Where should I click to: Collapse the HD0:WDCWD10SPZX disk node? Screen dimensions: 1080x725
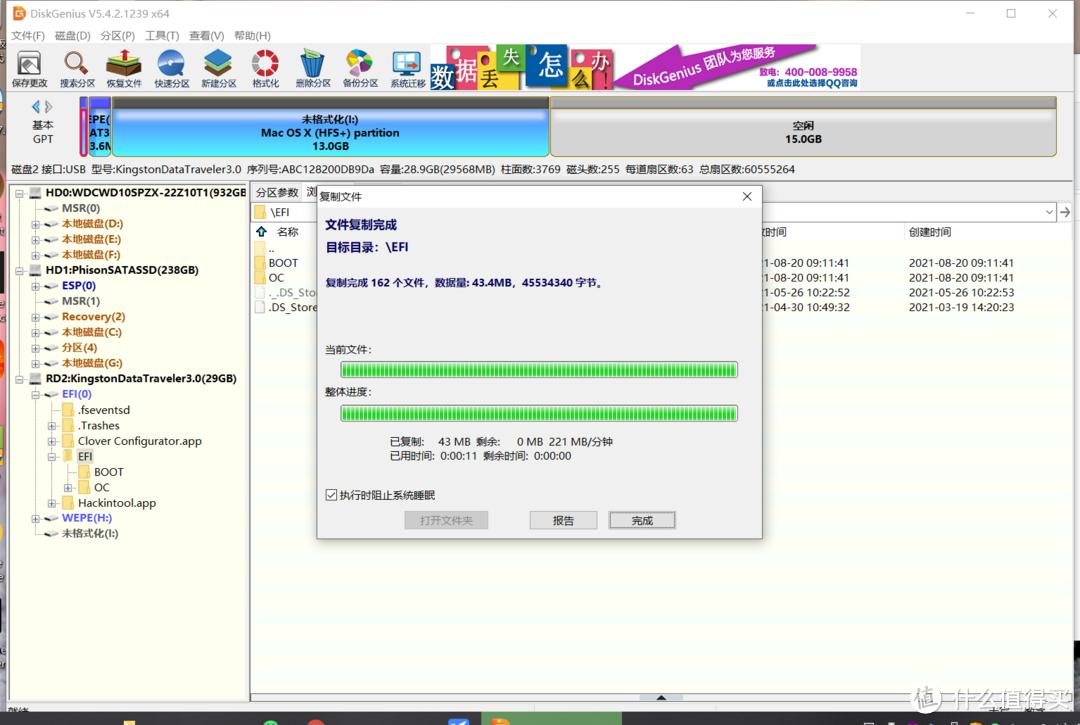pyautogui.click(x=20, y=193)
